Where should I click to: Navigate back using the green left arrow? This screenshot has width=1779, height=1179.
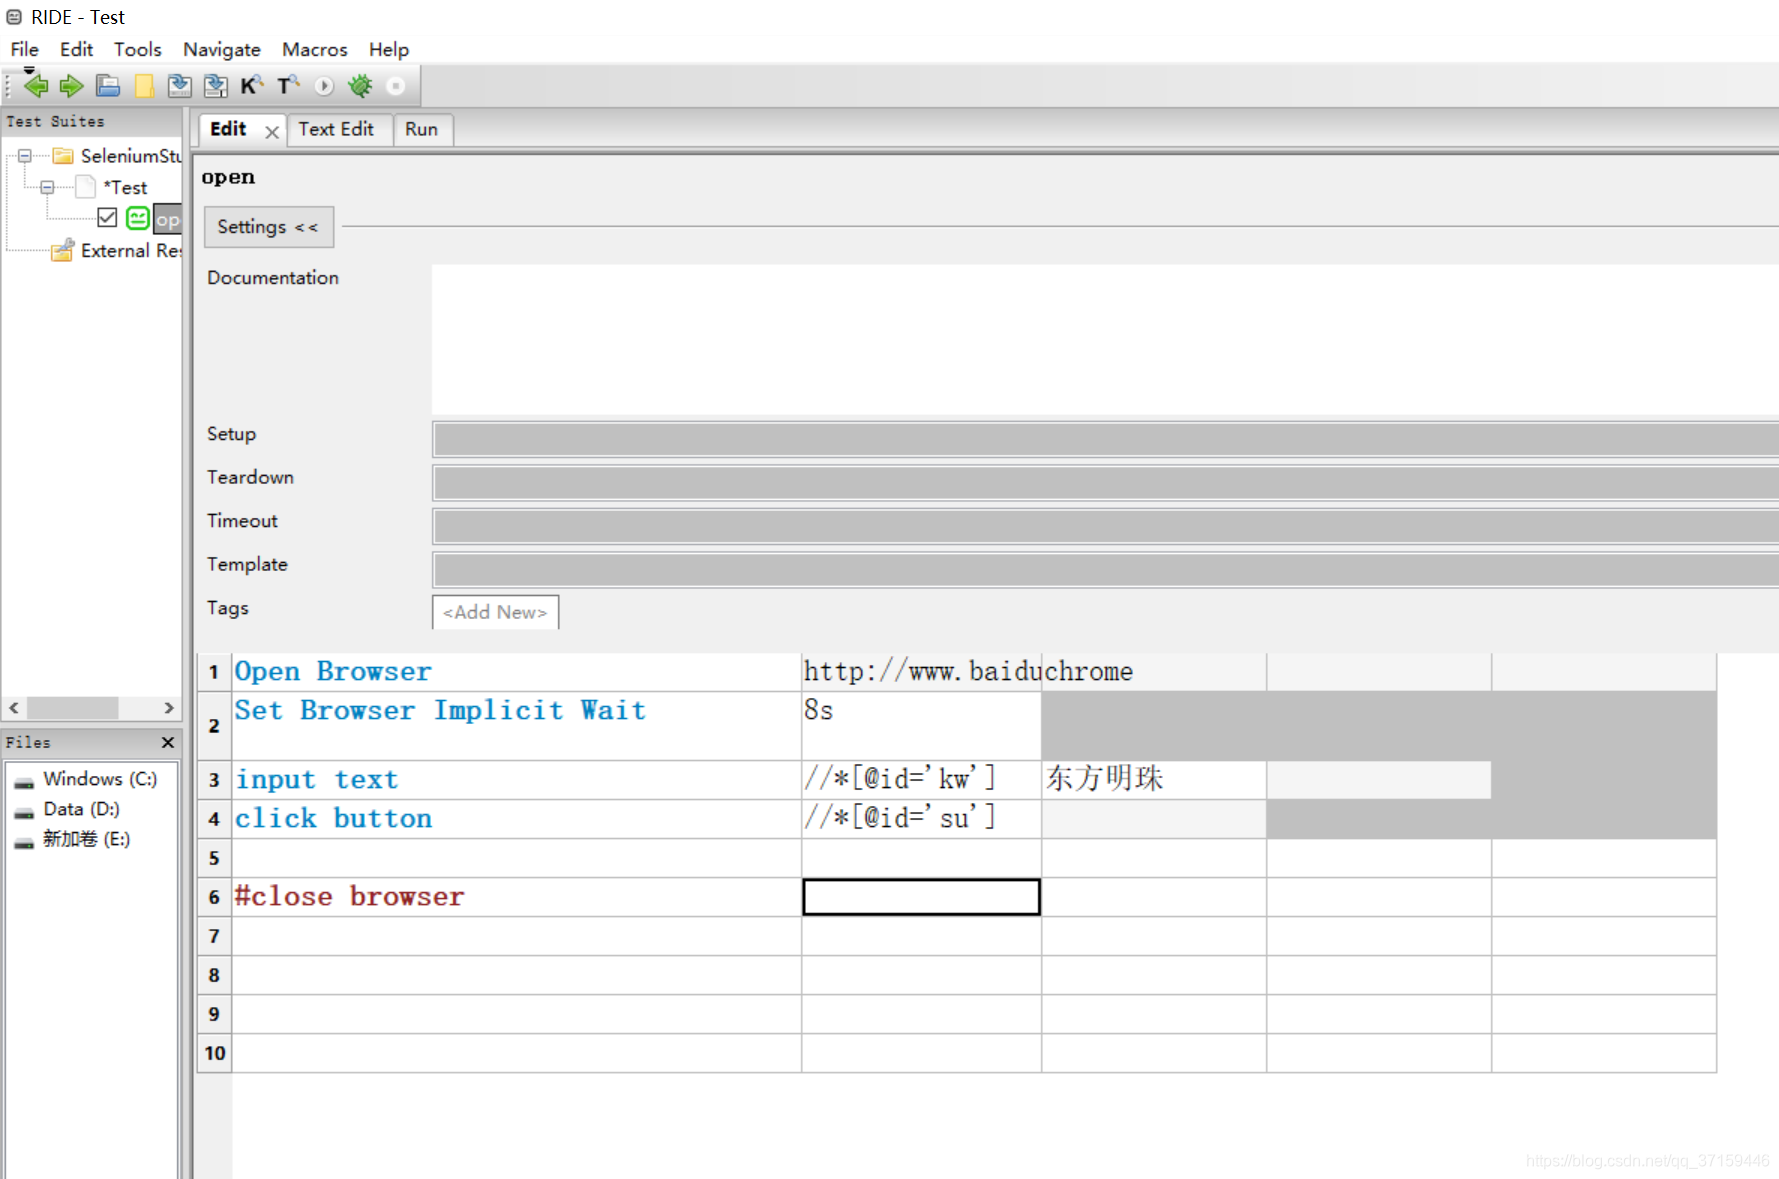point(36,86)
